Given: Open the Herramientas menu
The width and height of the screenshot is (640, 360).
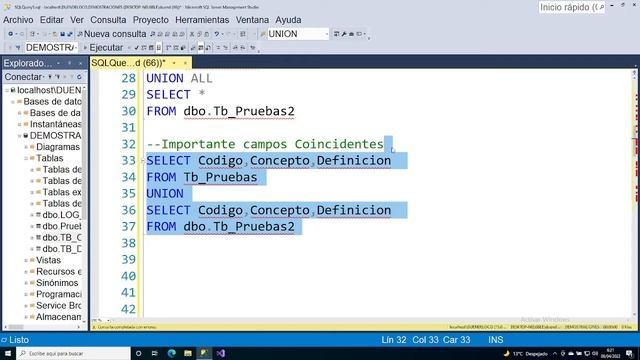Looking at the screenshot, I should tap(202, 20).
